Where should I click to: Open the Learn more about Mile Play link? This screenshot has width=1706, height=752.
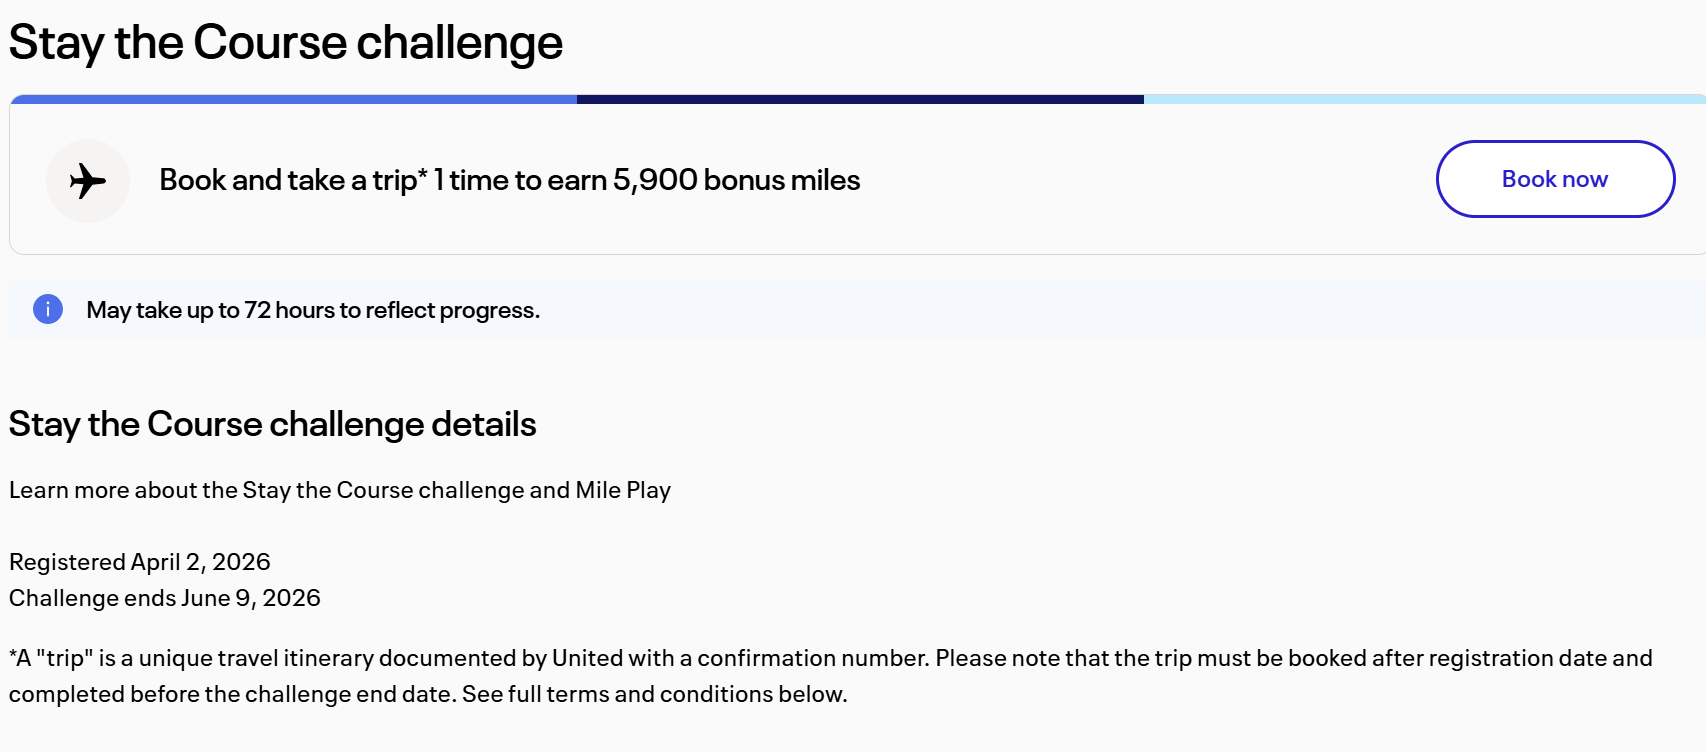point(339,490)
